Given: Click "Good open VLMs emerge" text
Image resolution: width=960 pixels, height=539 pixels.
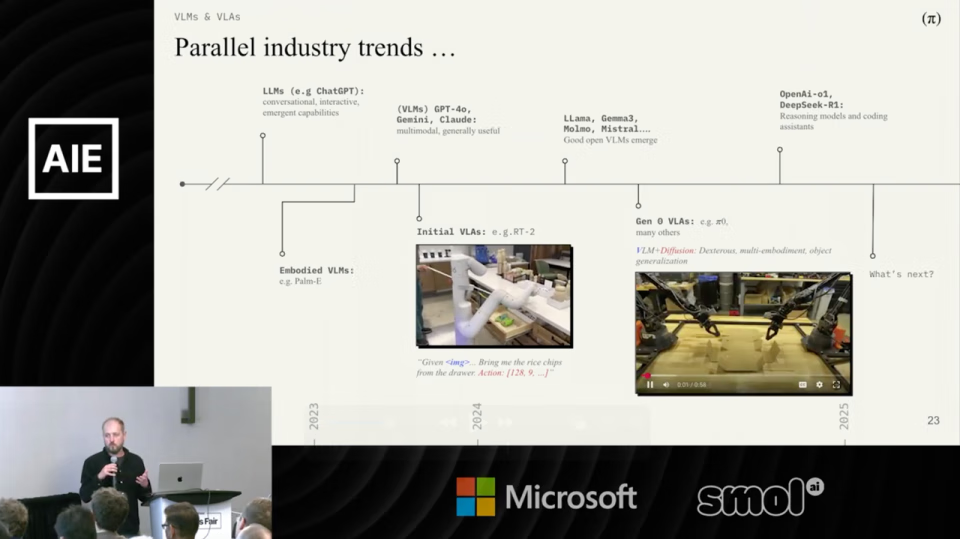Looking at the screenshot, I should (610, 140).
